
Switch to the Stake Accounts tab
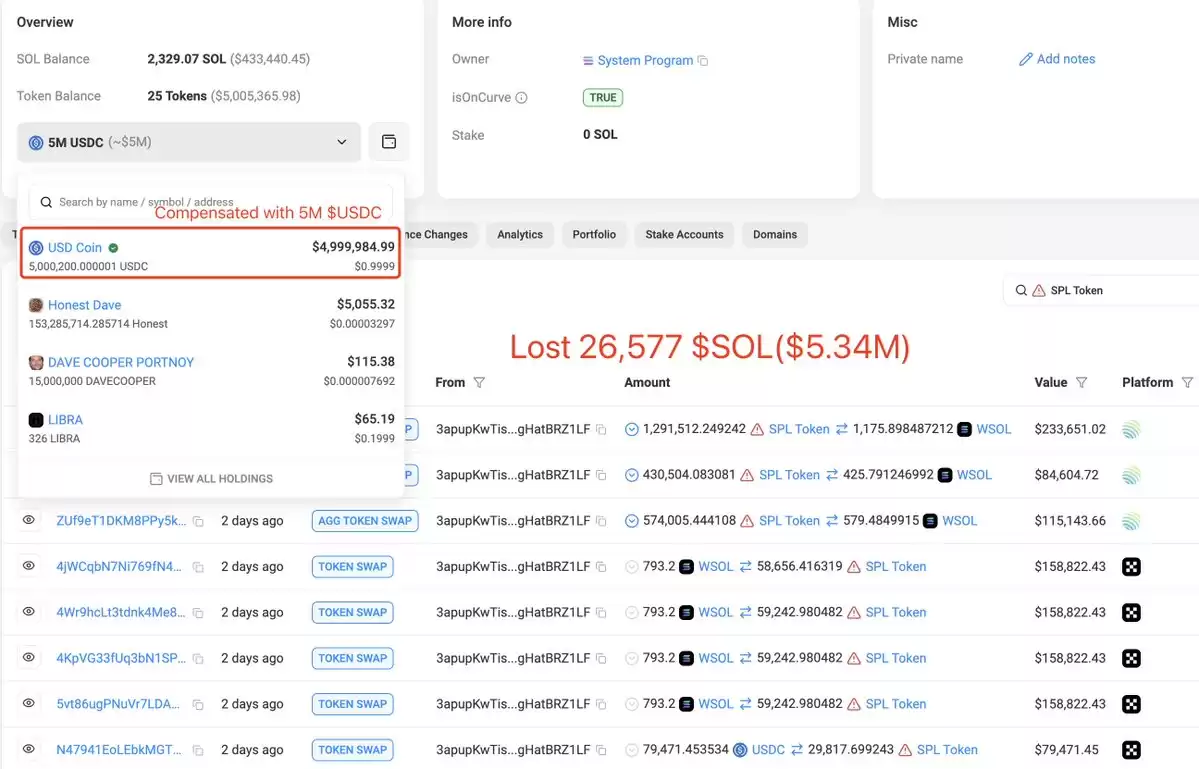pyautogui.click(x=684, y=235)
